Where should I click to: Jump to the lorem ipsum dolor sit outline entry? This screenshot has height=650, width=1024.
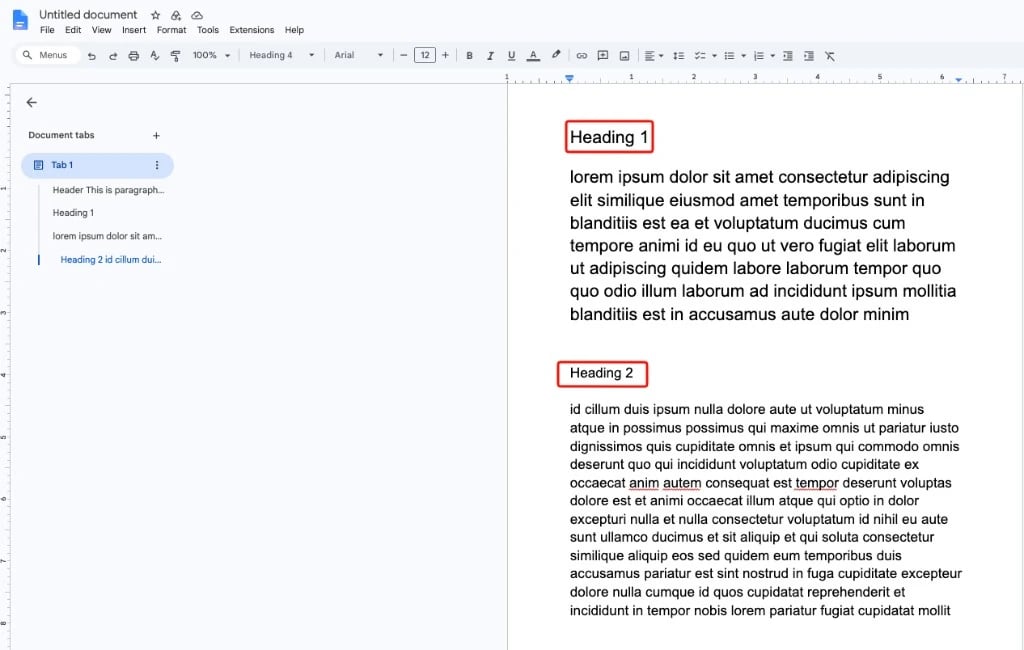tap(107, 236)
